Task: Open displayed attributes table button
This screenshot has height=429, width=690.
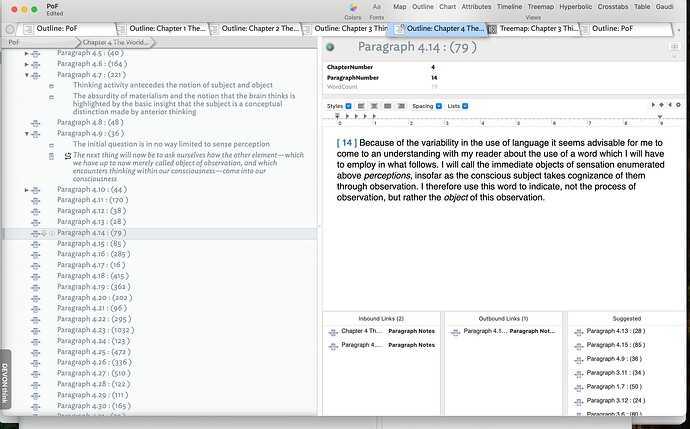Action: 673,46
